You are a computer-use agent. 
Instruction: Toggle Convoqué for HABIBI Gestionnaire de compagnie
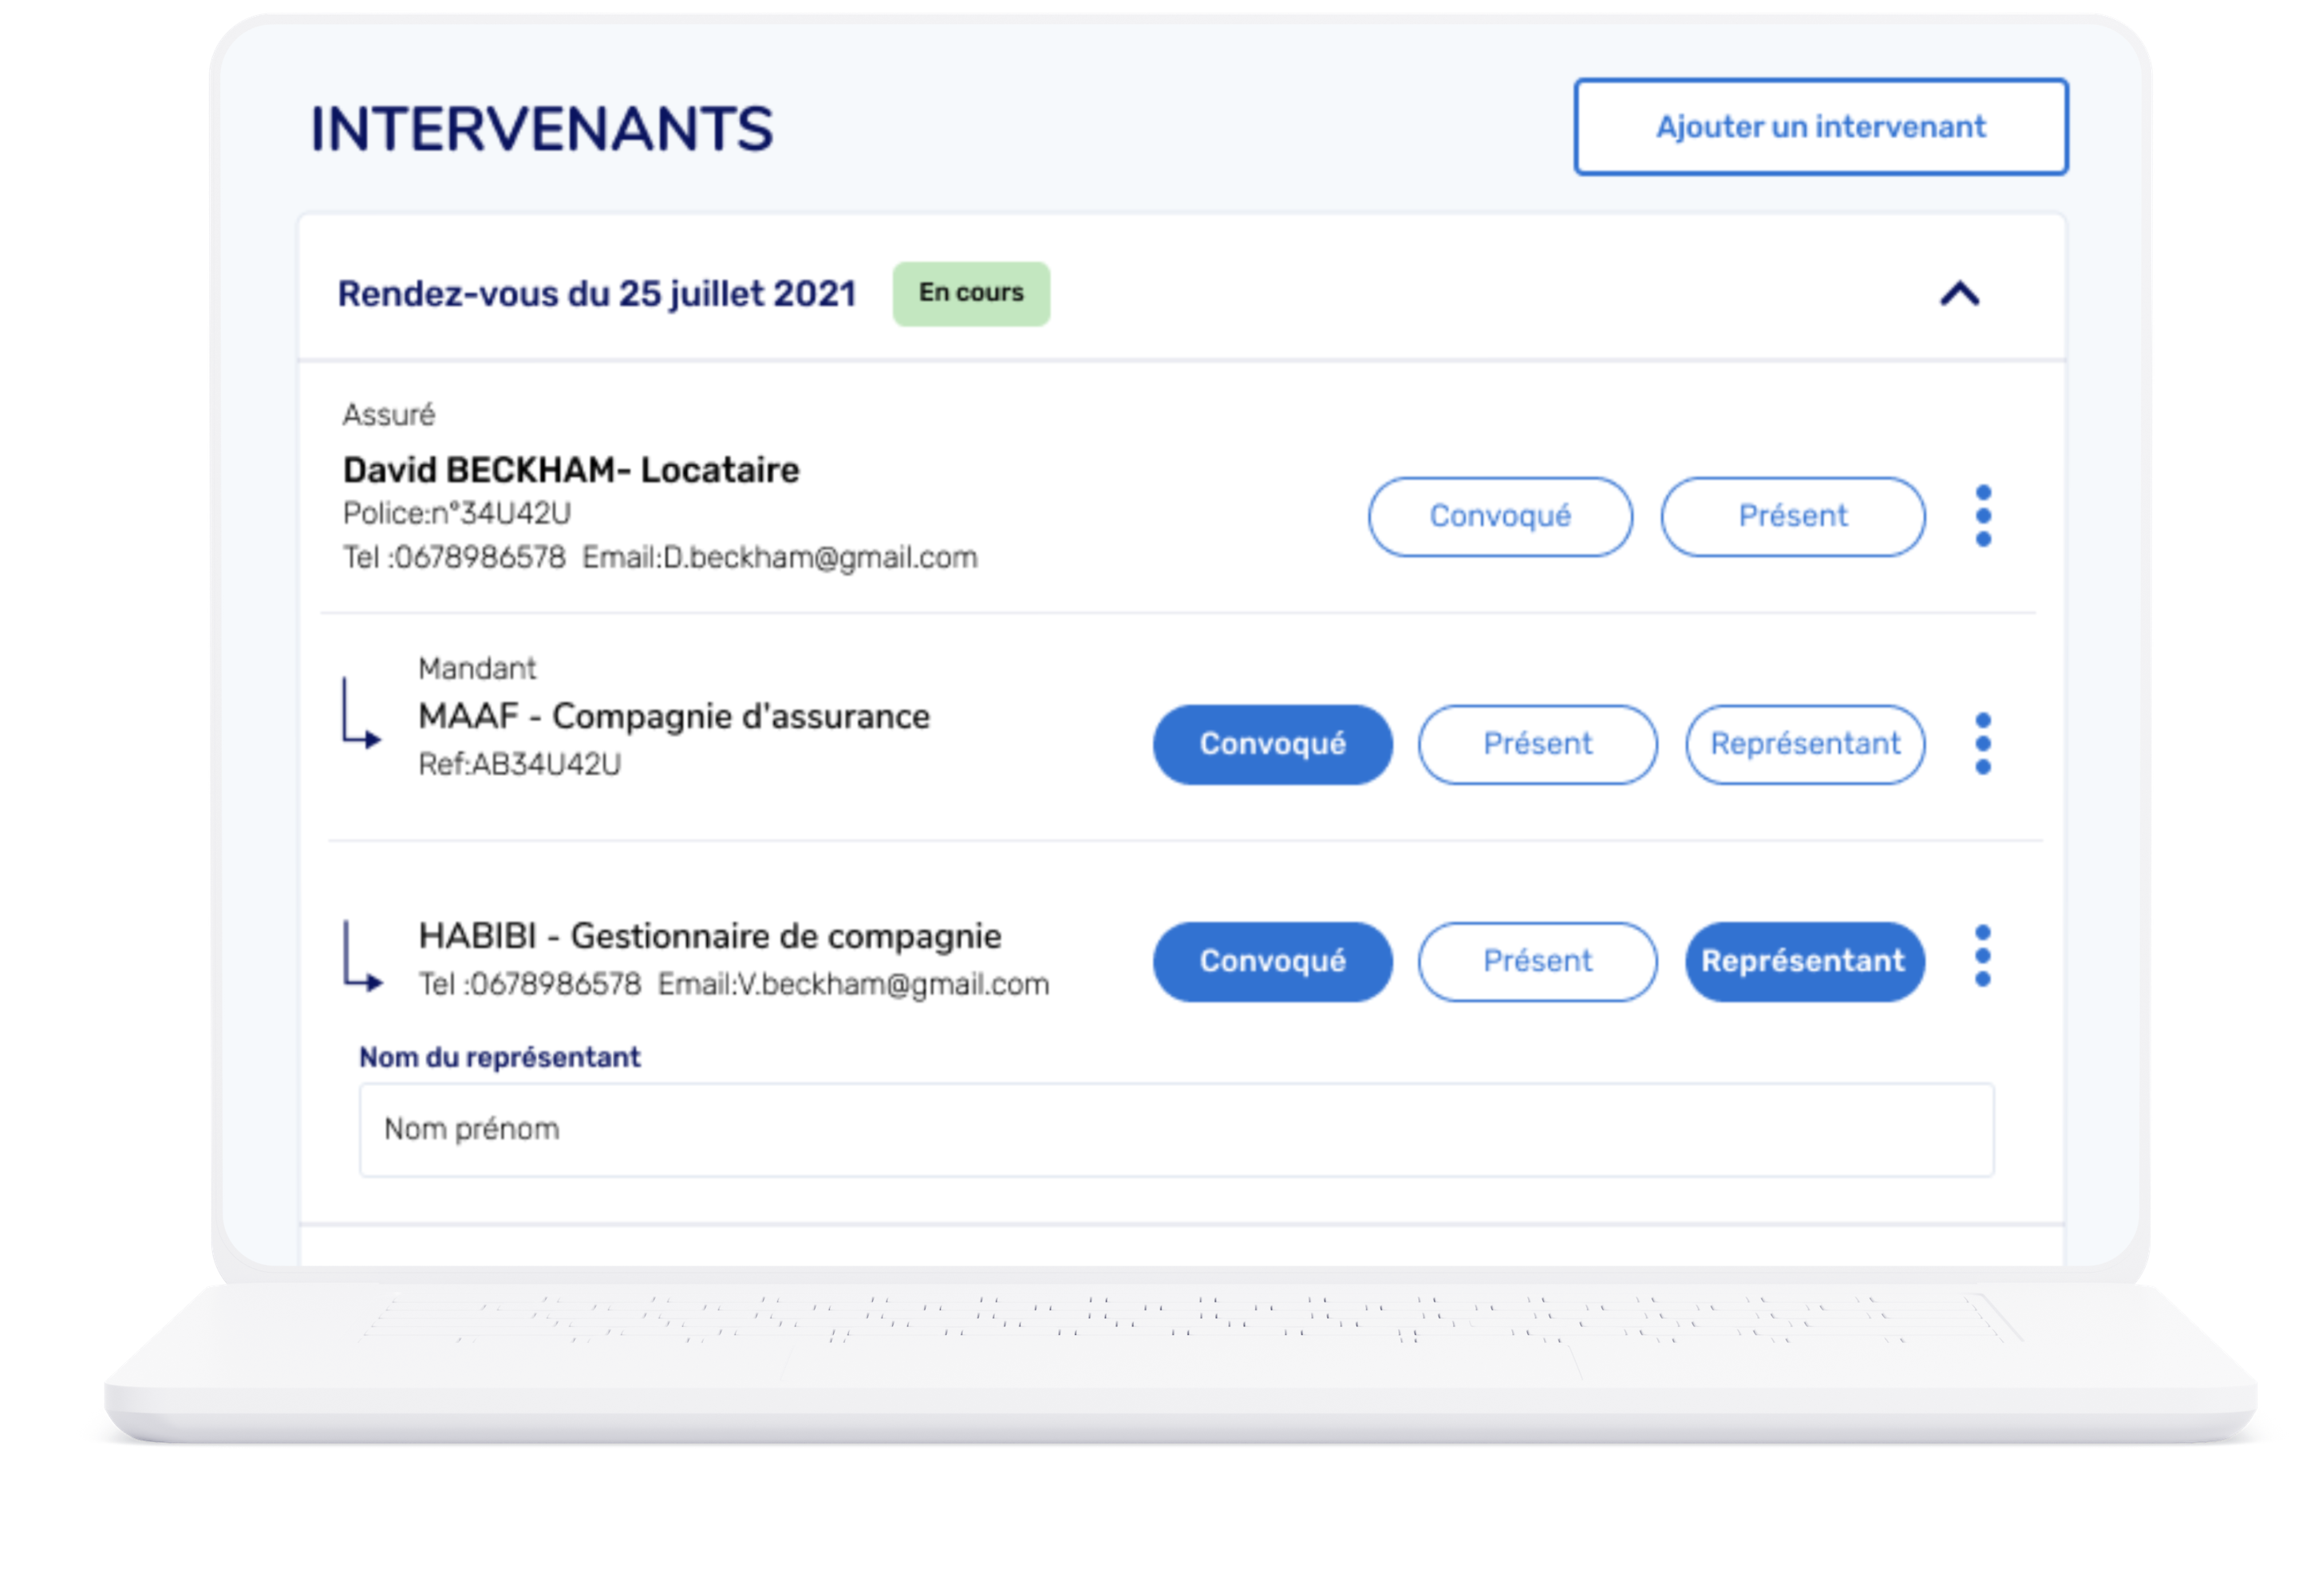[x=1272, y=961]
